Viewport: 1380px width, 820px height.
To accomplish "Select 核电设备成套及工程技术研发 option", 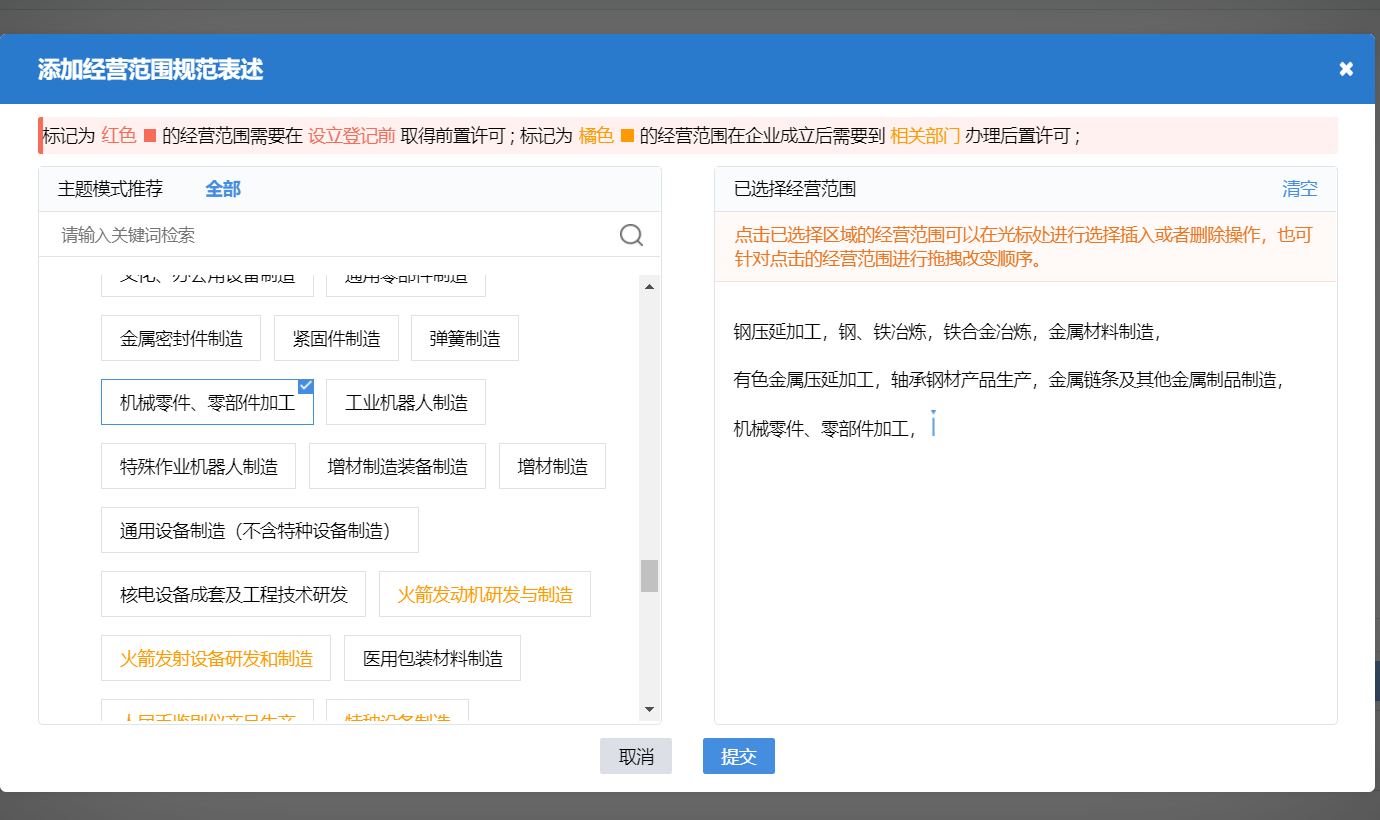I will [233, 593].
